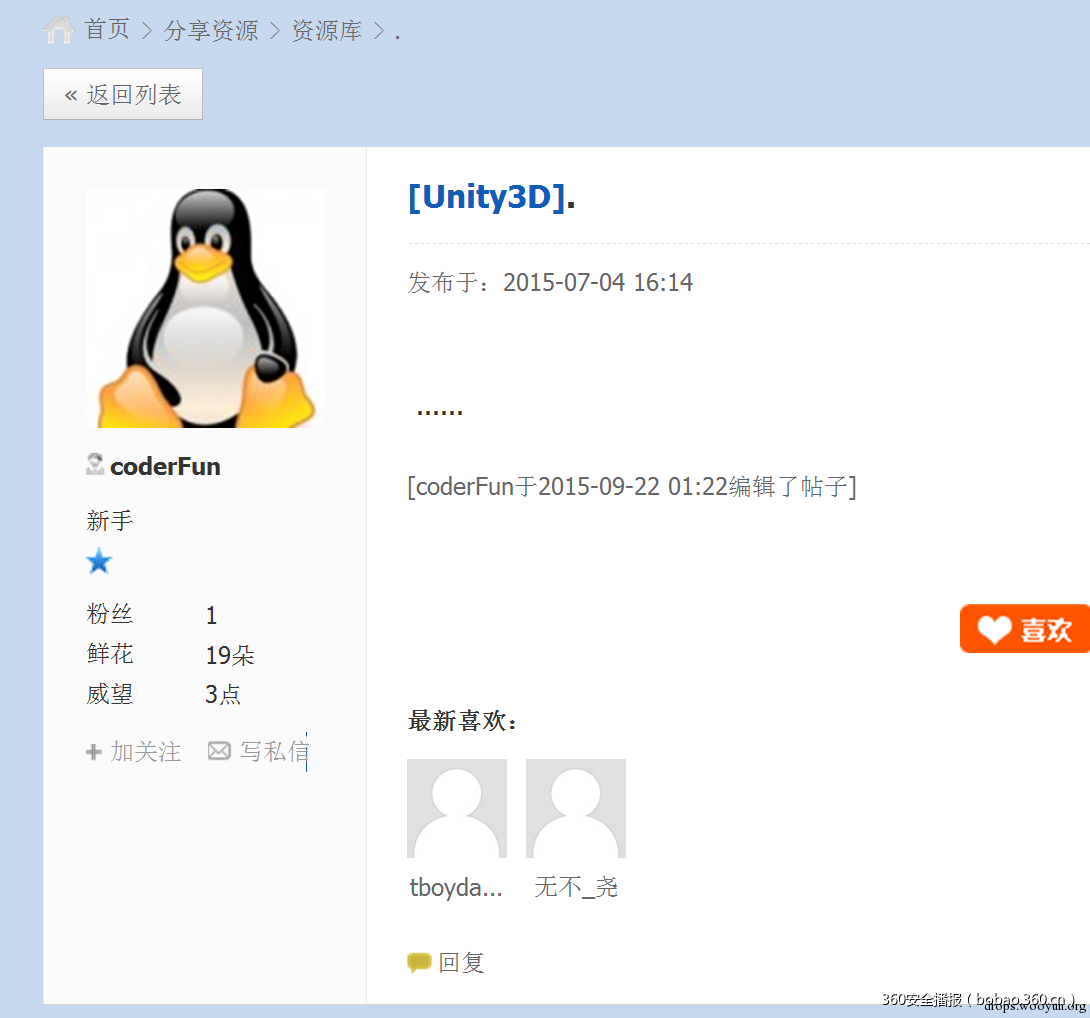Open 无不_尧 user avatar

coord(576,808)
